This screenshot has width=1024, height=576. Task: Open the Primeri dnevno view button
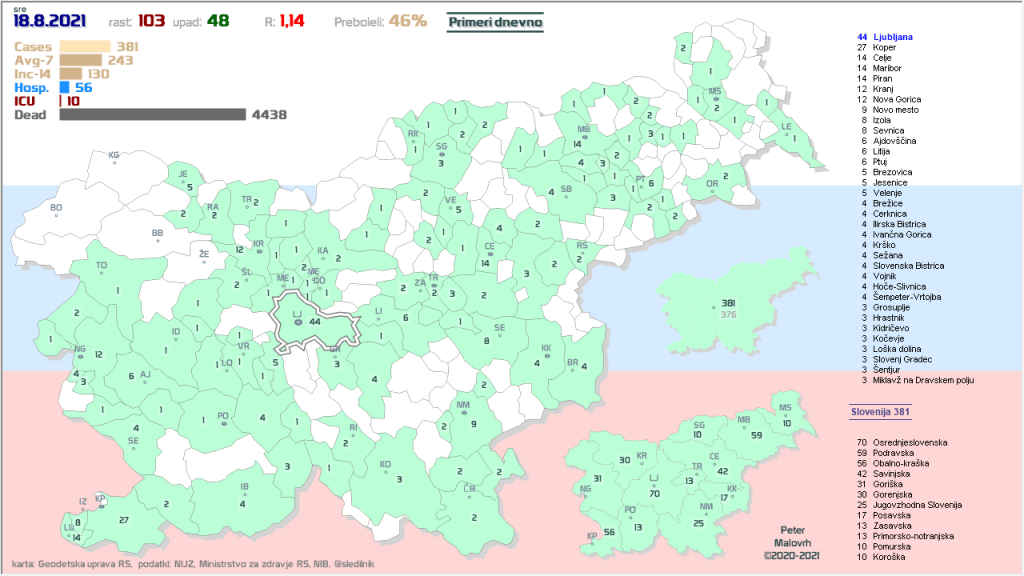(x=495, y=20)
